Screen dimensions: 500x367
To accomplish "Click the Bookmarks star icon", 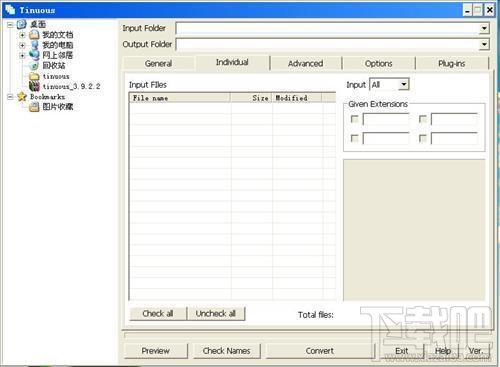I will (x=22, y=97).
